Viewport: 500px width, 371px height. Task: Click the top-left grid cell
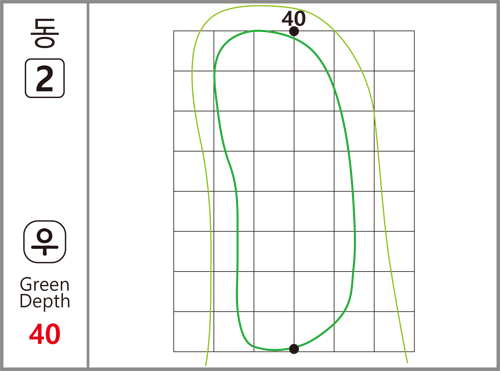pos(193,51)
